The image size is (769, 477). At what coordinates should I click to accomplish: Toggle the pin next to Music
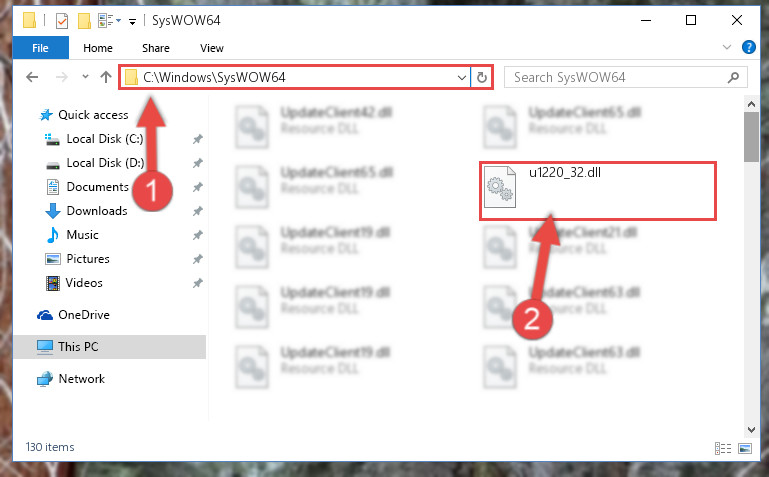click(198, 235)
